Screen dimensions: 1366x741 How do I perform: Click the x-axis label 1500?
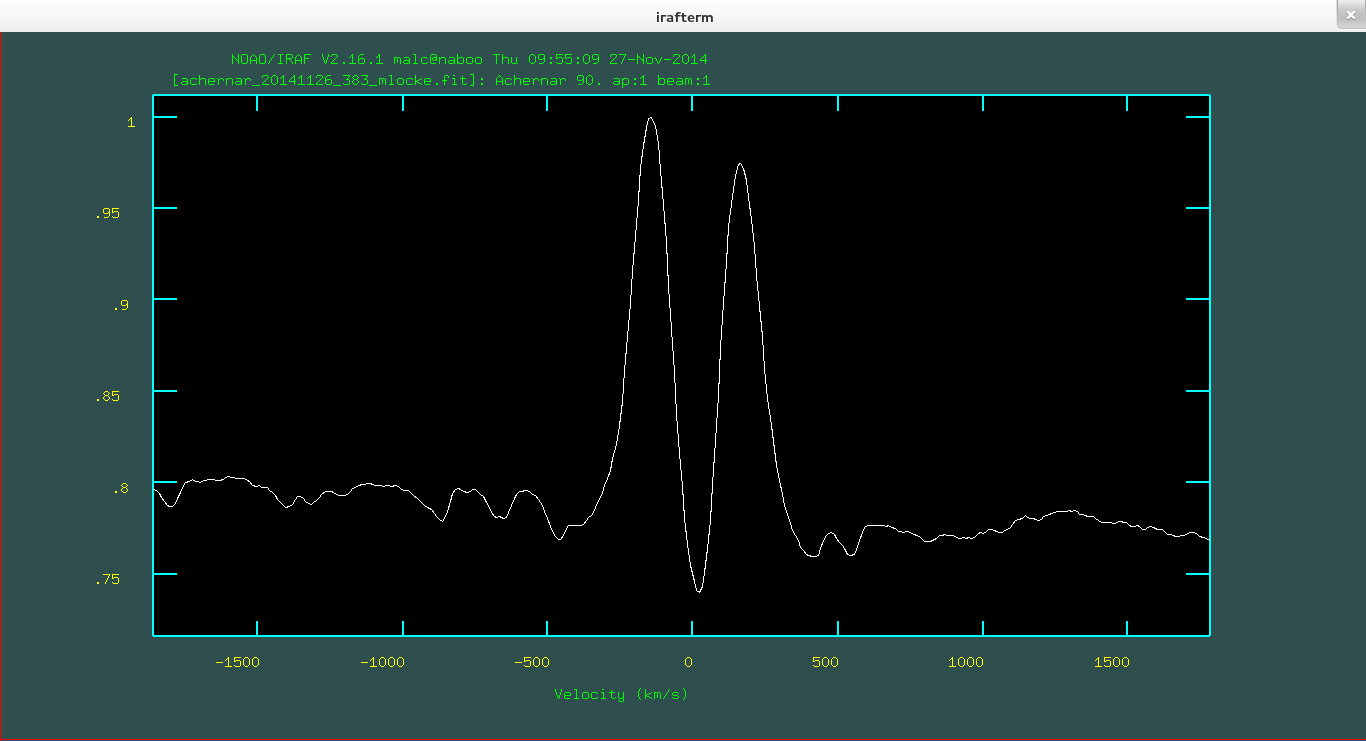coord(1111,662)
